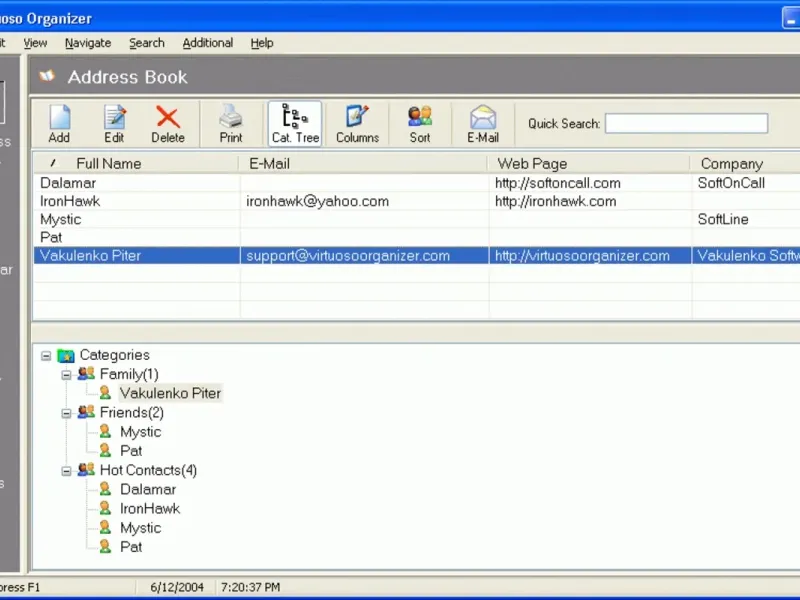Select the Mystic contact row

point(417,219)
